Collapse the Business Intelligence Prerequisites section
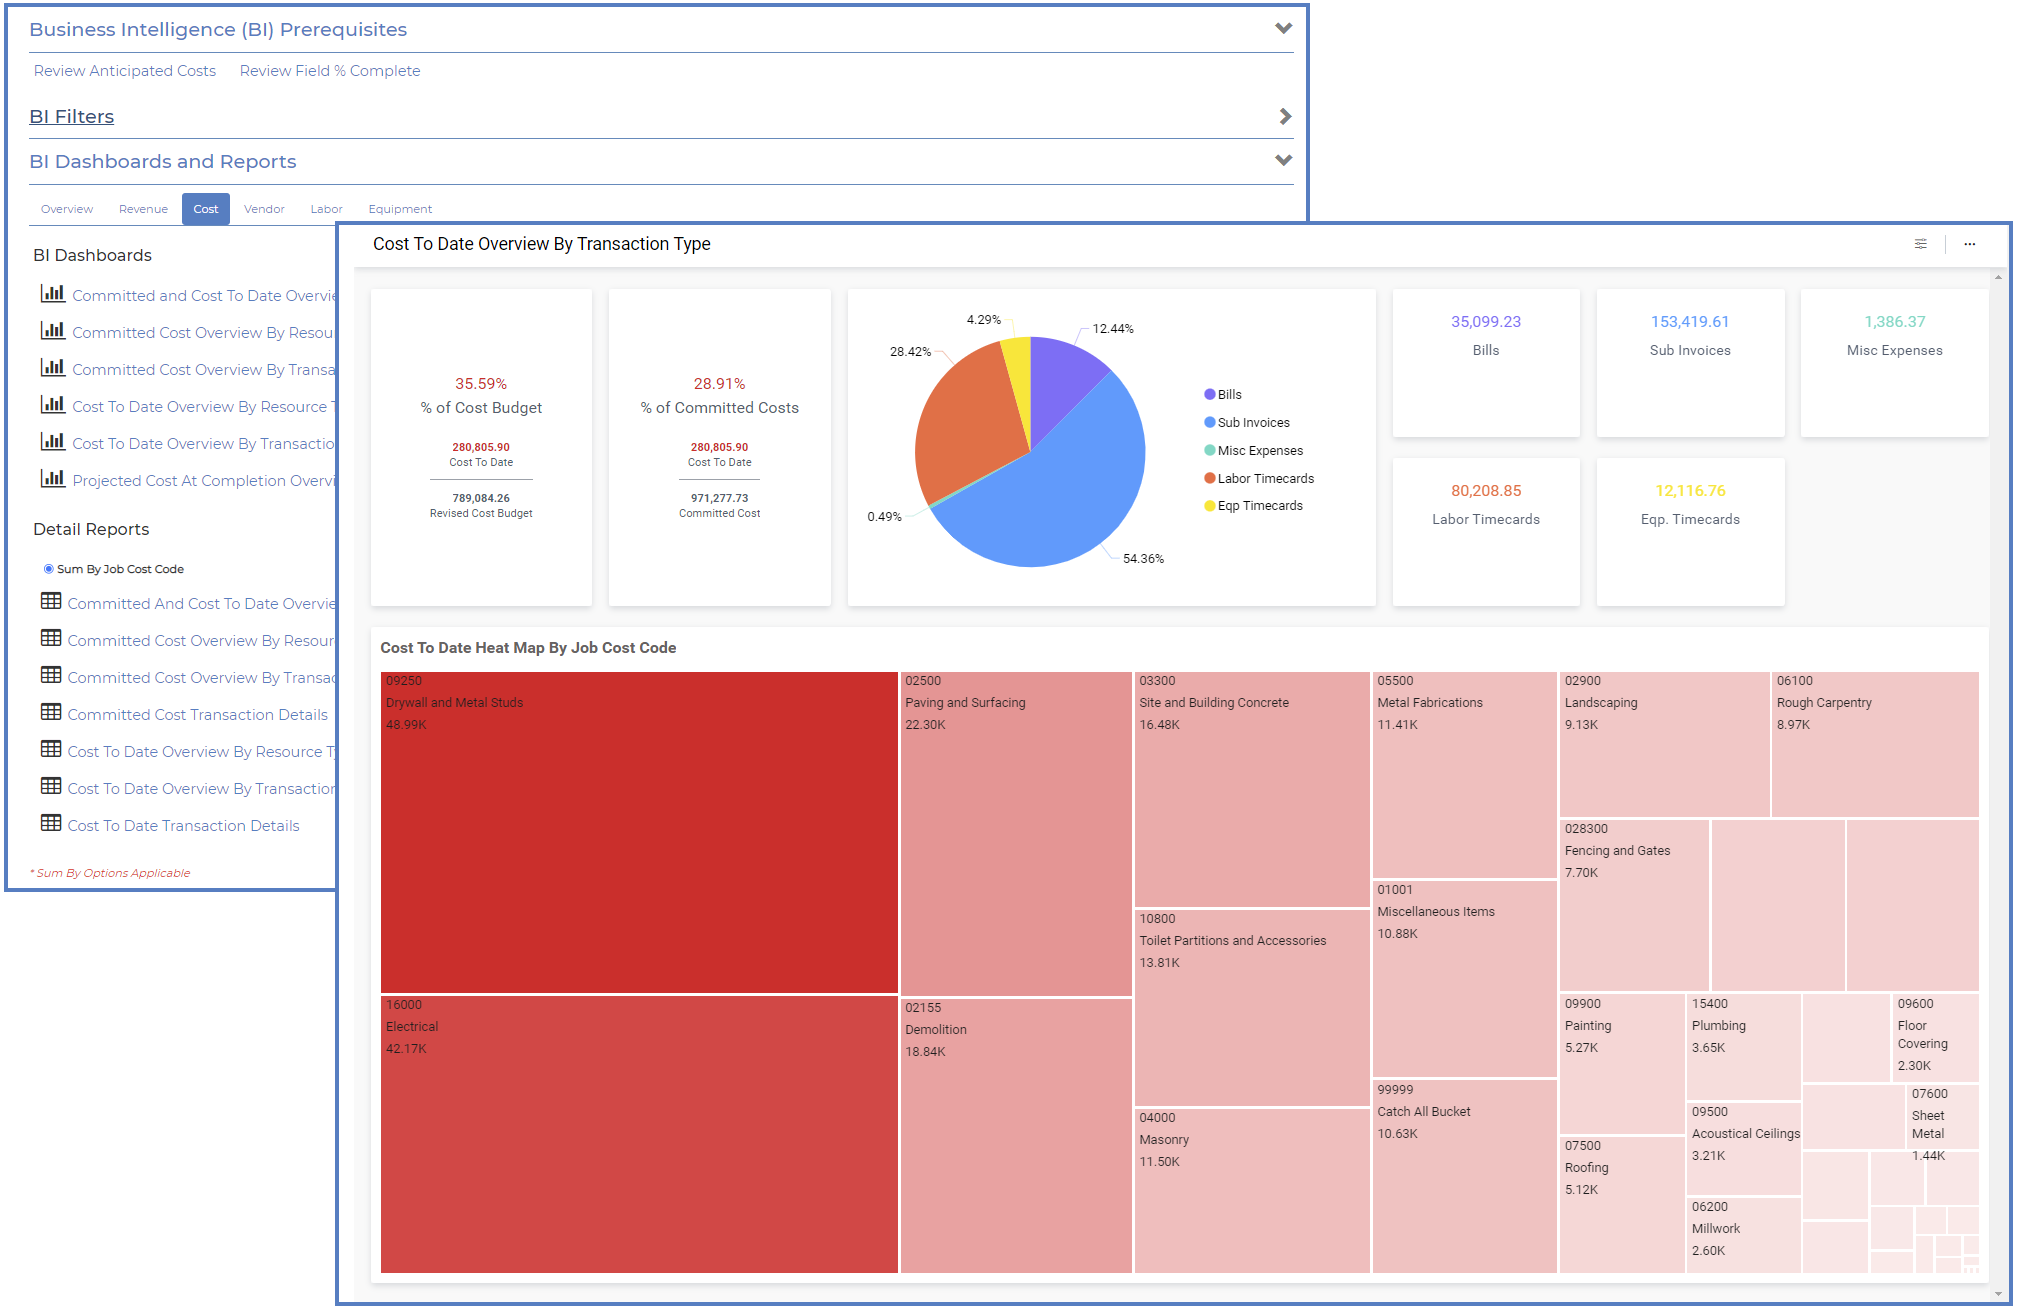Viewport: 2023px width, 1311px height. click(1283, 29)
